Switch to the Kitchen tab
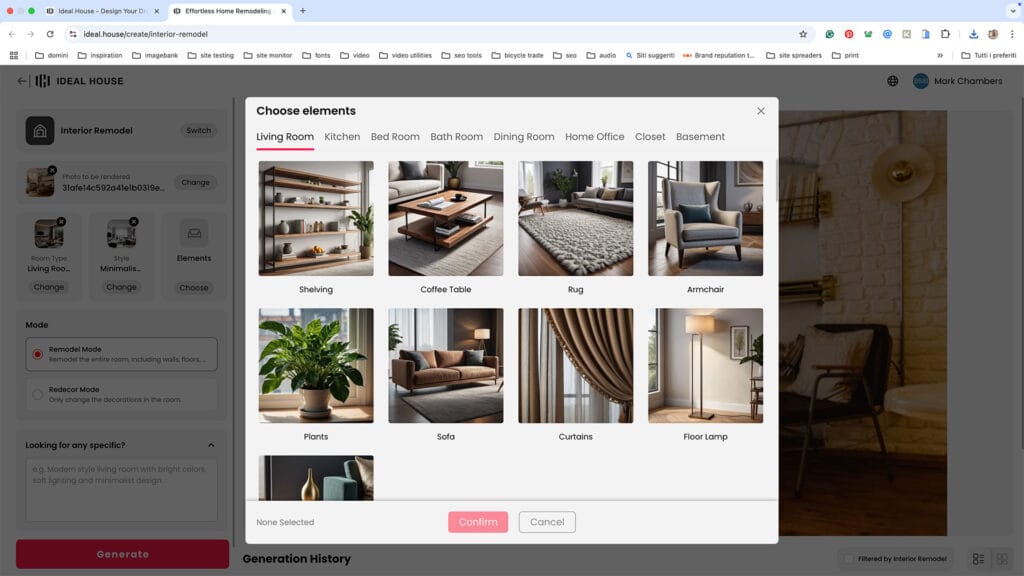Image resolution: width=1024 pixels, height=576 pixels. (x=342, y=137)
